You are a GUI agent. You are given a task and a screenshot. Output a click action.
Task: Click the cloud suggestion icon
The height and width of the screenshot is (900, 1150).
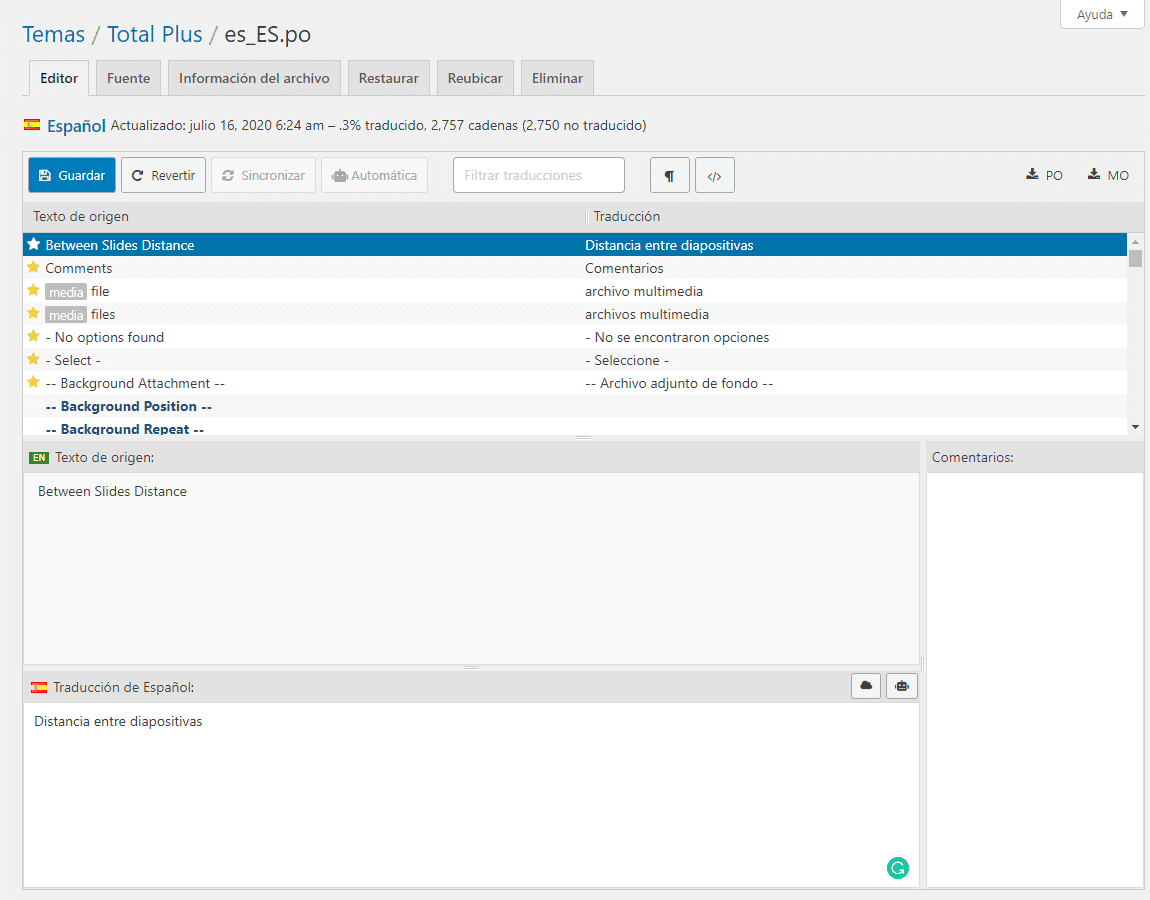tap(866, 686)
